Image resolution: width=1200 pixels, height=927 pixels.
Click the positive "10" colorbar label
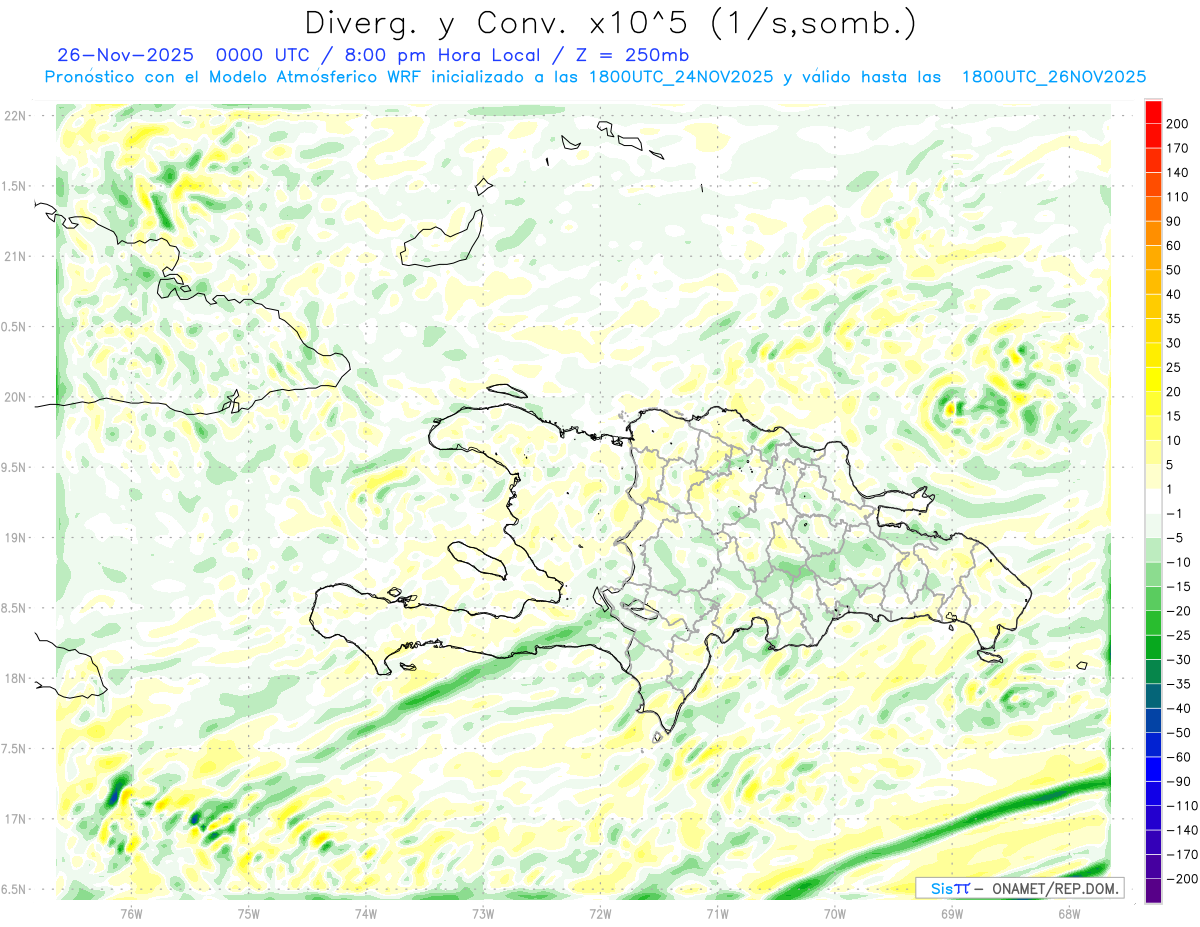click(x=1175, y=441)
